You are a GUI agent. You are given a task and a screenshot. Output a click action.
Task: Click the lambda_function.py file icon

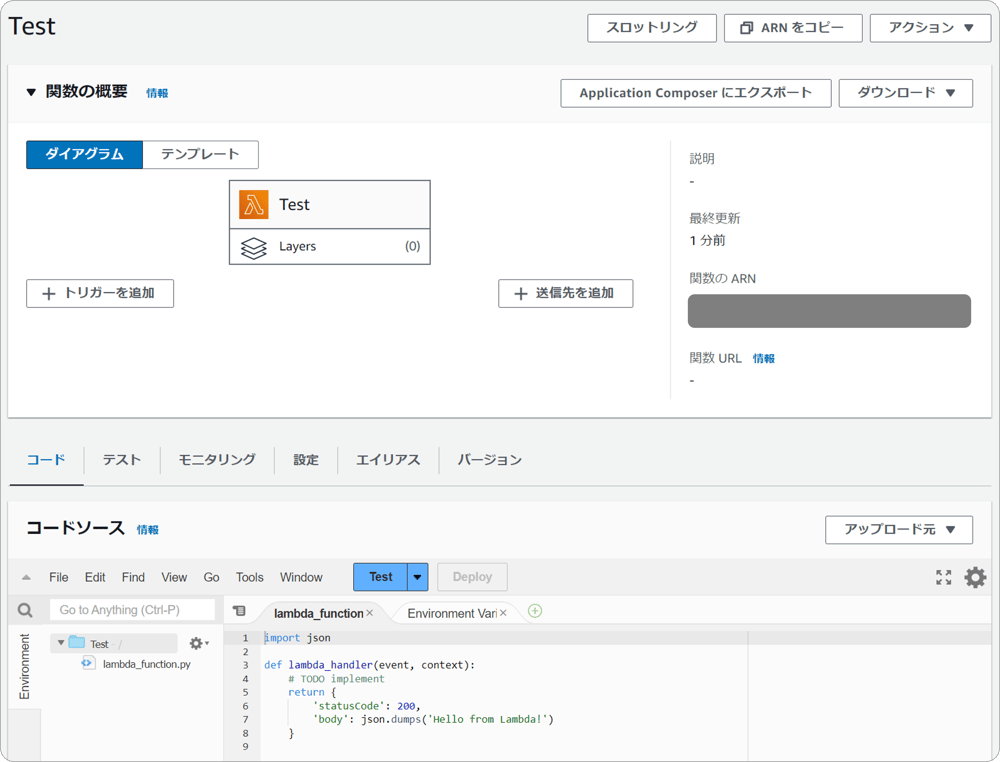click(x=87, y=663)
